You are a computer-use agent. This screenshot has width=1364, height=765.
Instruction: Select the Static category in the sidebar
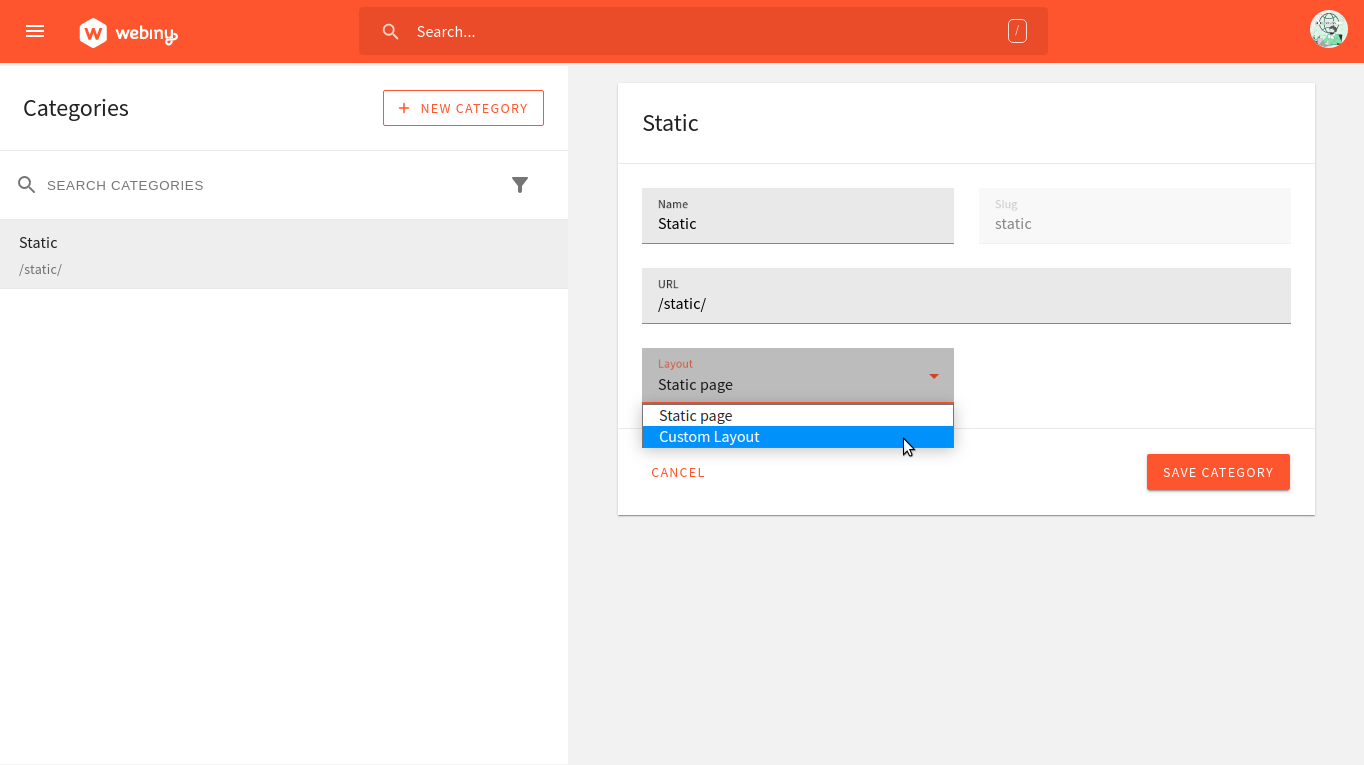pos(38,242)
